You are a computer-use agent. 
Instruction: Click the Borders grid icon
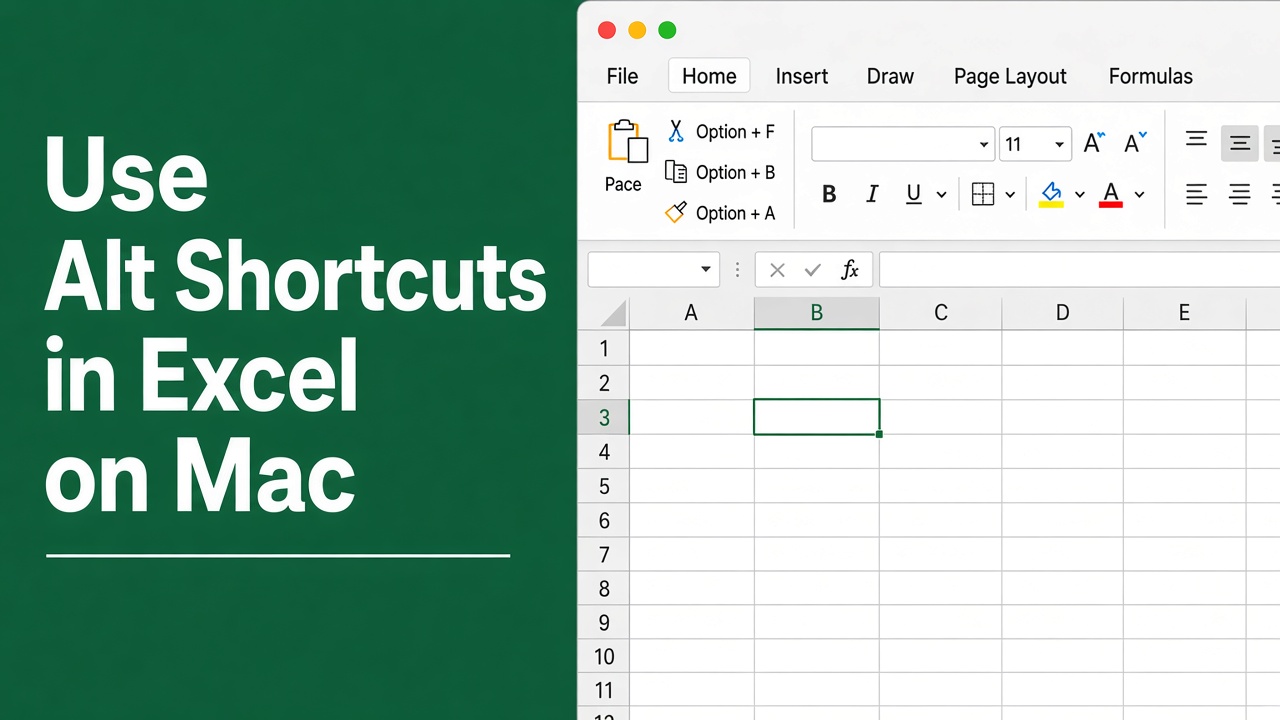click(x=983, y=195)
